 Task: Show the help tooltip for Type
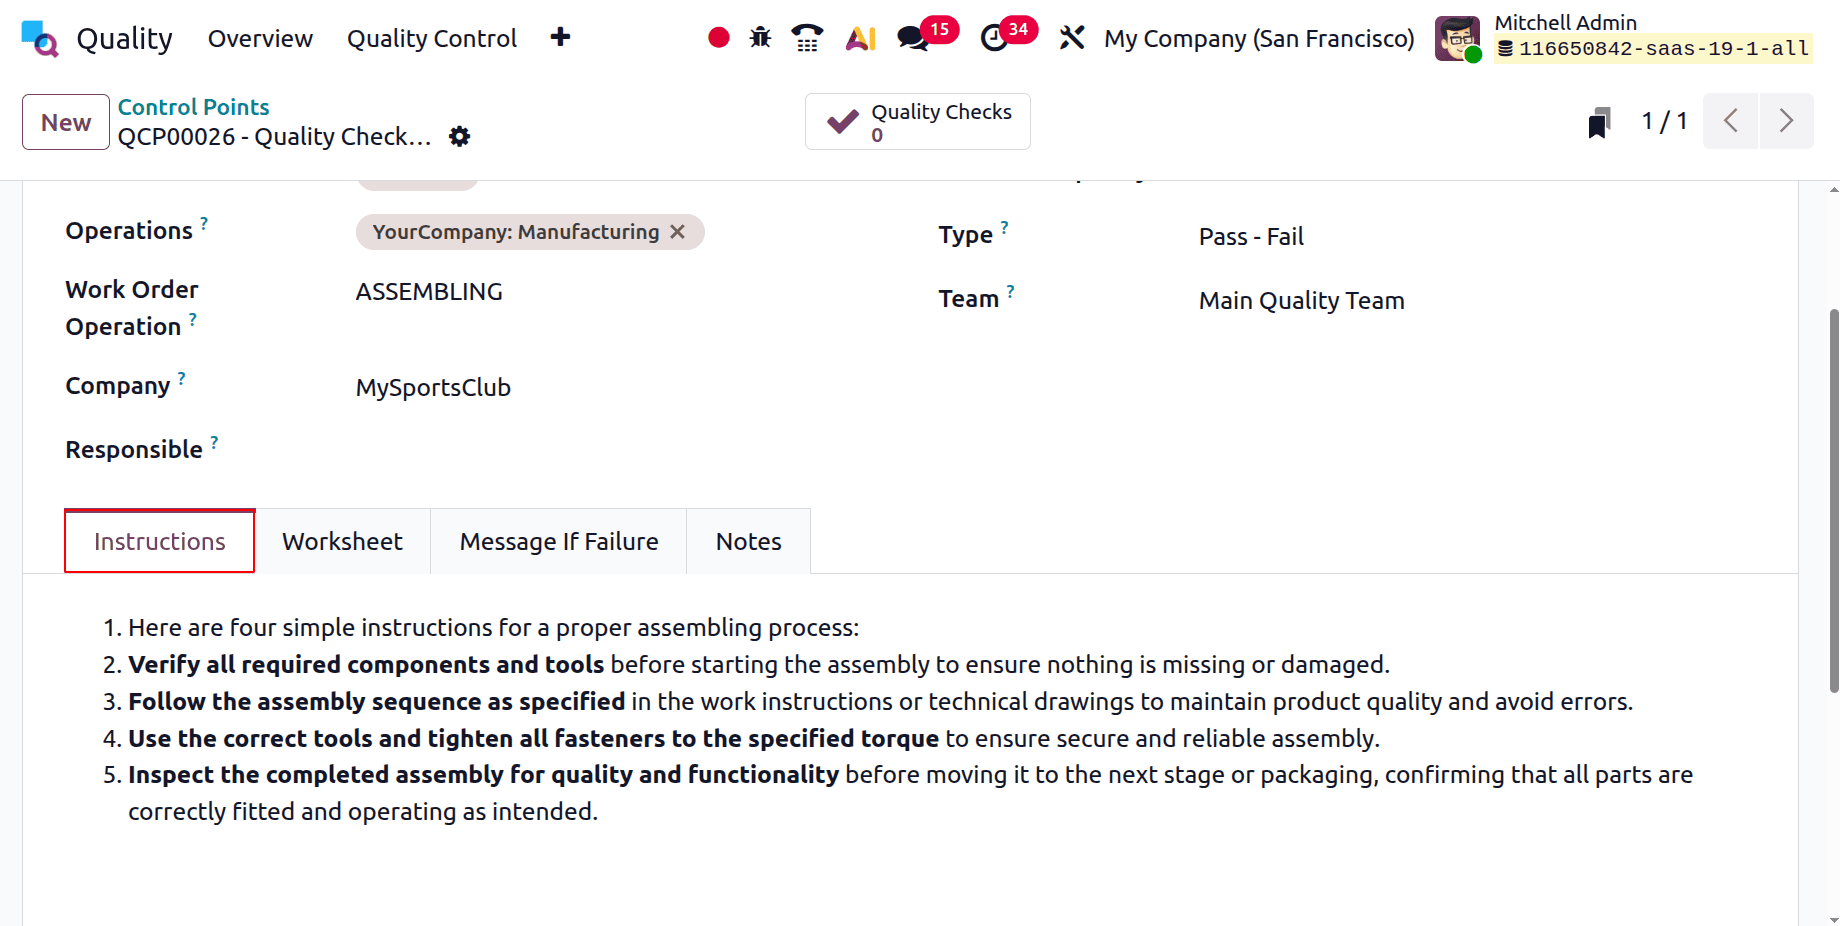point(1004,227)
